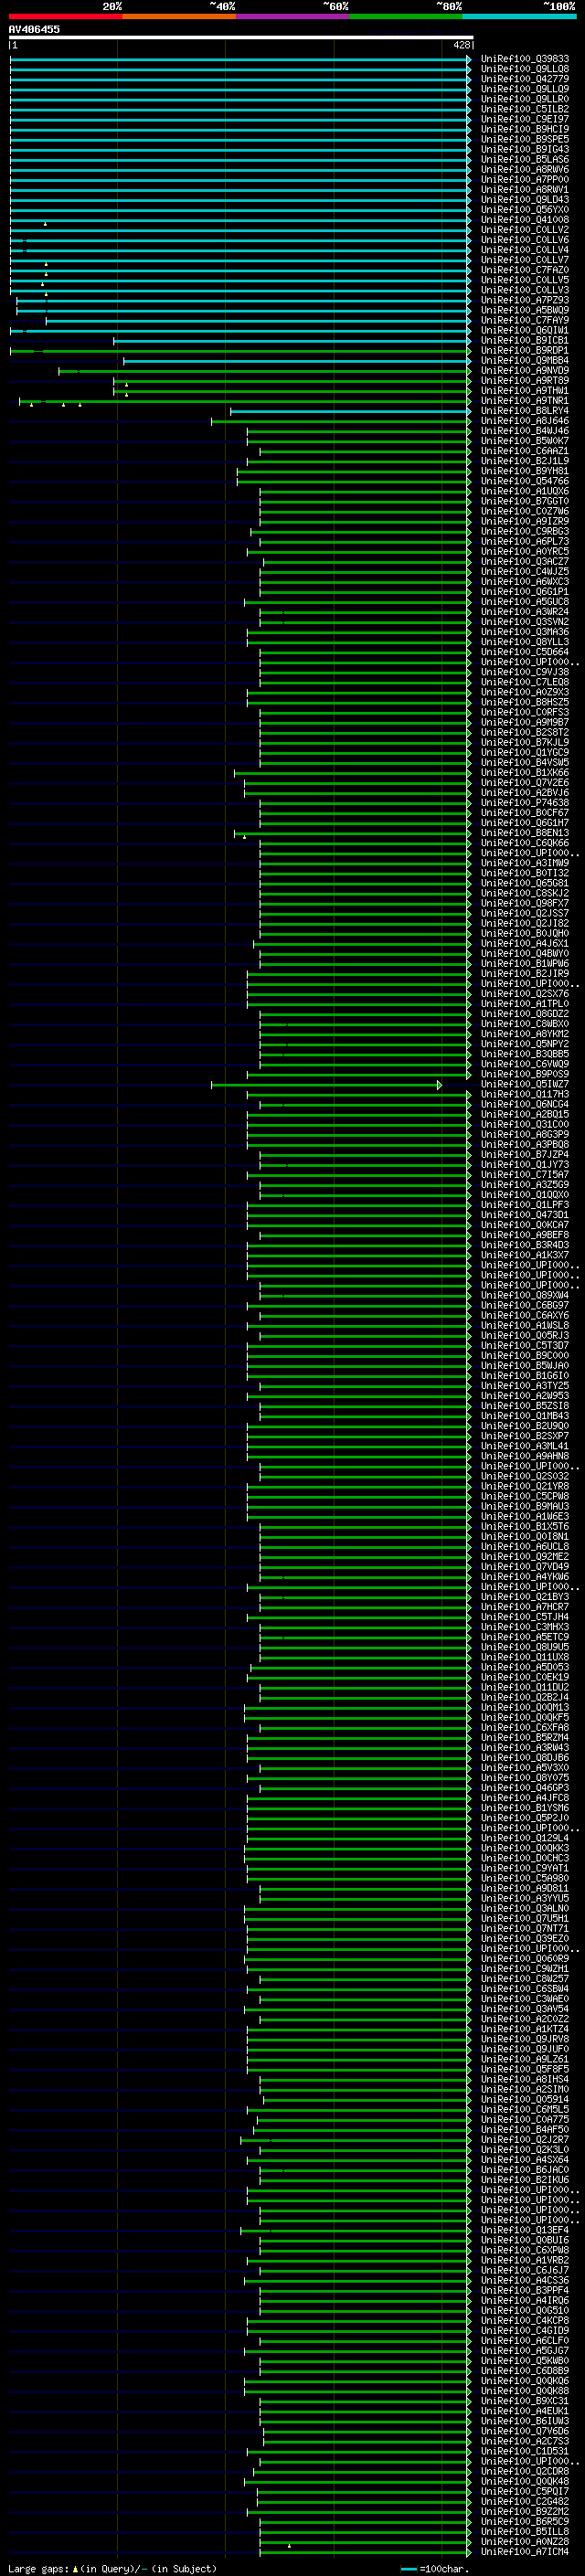The width and height of the screenshot is (585, 2576).
Task: Click the red 20% identity legend segment
Action: [65, 16]
